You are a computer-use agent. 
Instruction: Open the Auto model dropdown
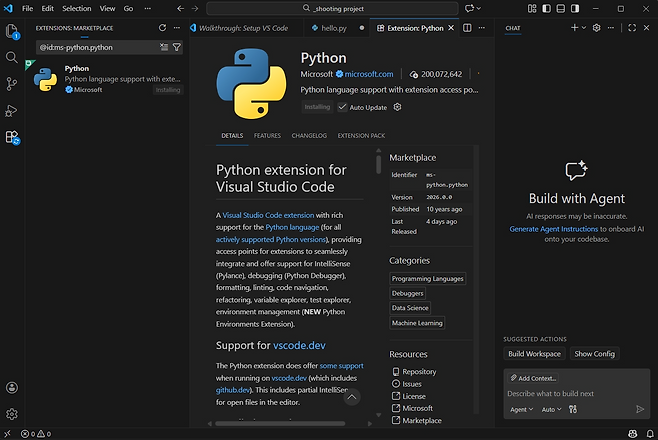point(551,409)
